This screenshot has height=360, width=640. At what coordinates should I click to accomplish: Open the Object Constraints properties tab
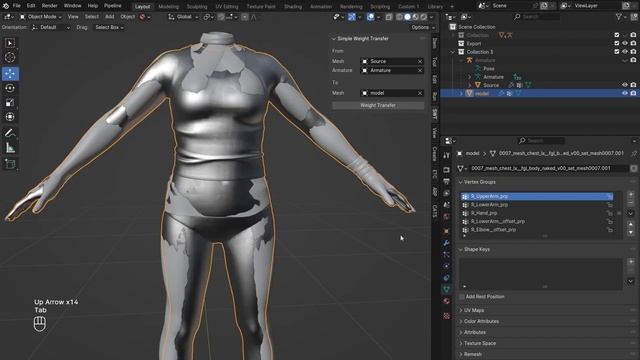[446, 278]
